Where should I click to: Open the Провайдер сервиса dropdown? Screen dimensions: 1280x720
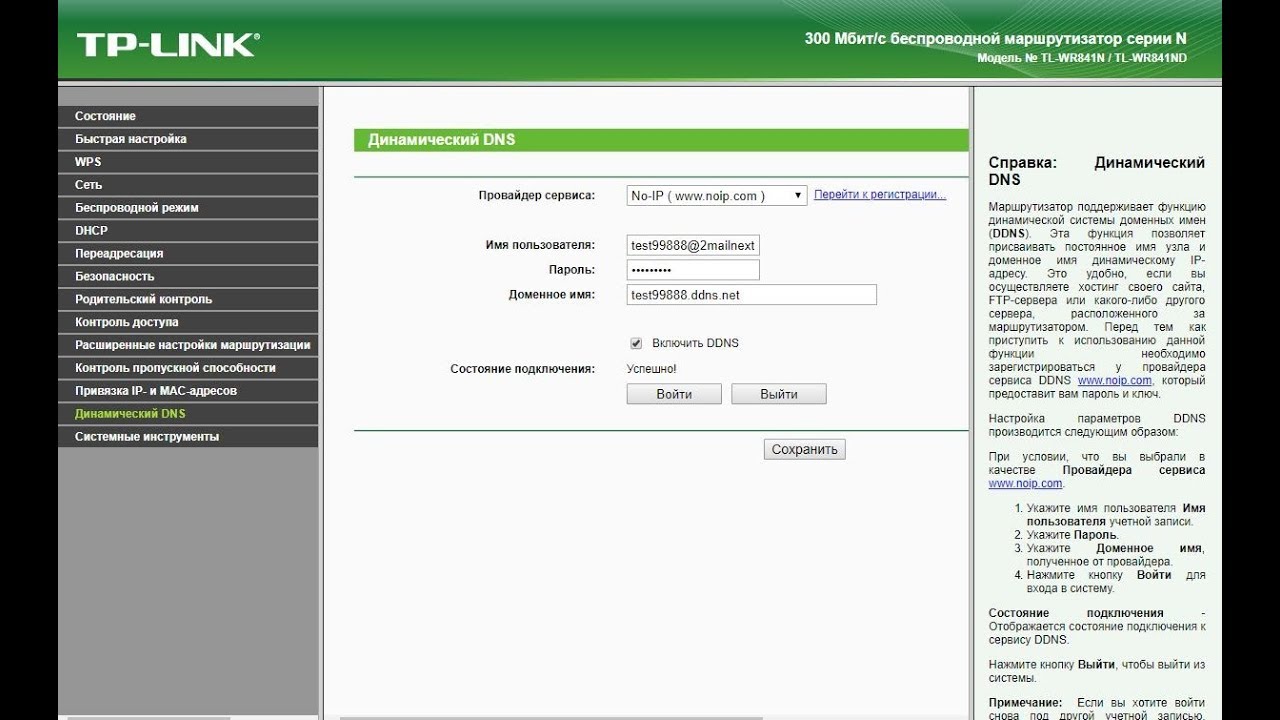[x=717, y=196]
